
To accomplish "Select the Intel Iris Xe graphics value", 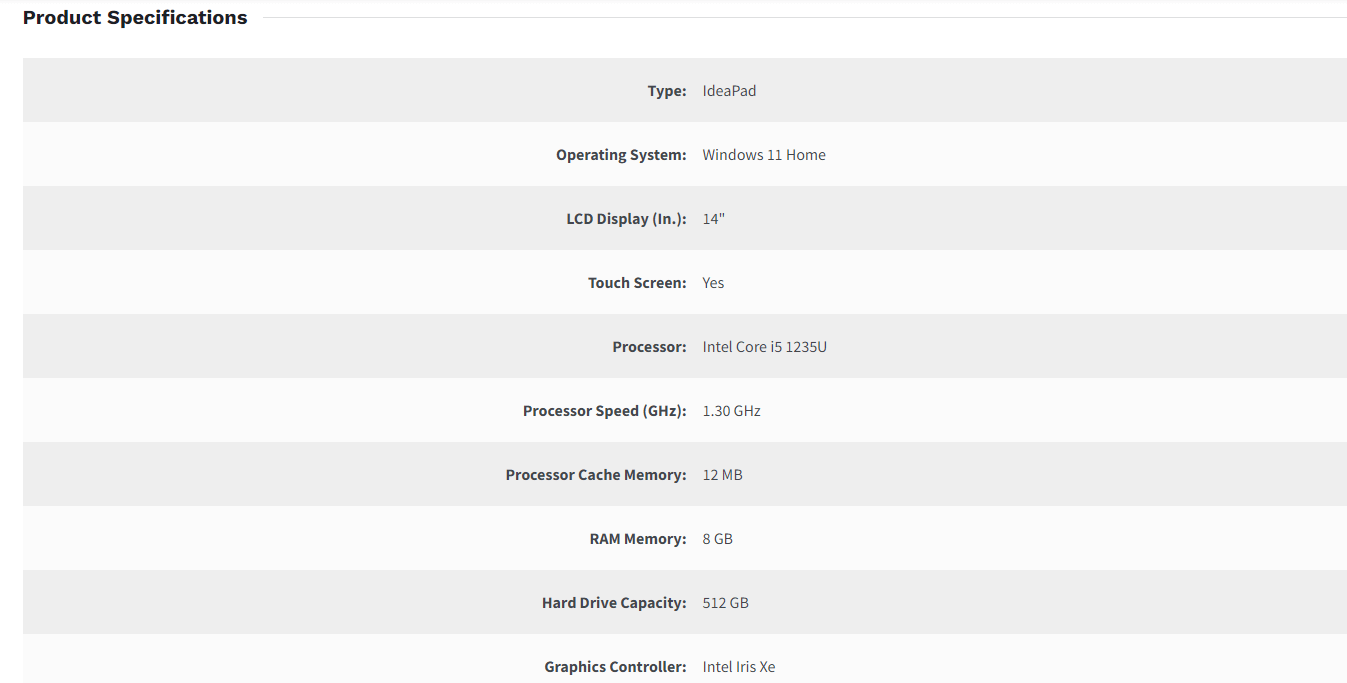I will [x=738, y=667].
